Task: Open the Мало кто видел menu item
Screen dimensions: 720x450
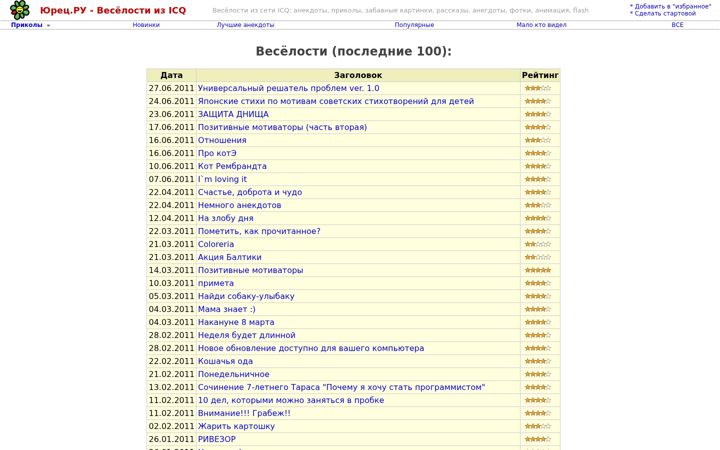Action: (541, 25)
